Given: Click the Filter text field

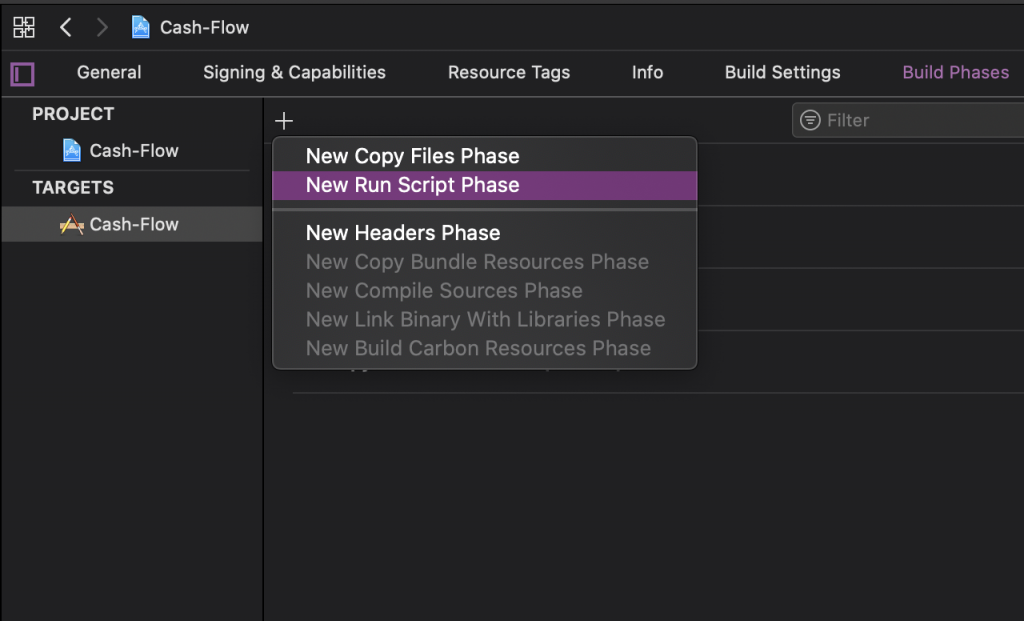Looking at the screenshot, I should 920,120.
